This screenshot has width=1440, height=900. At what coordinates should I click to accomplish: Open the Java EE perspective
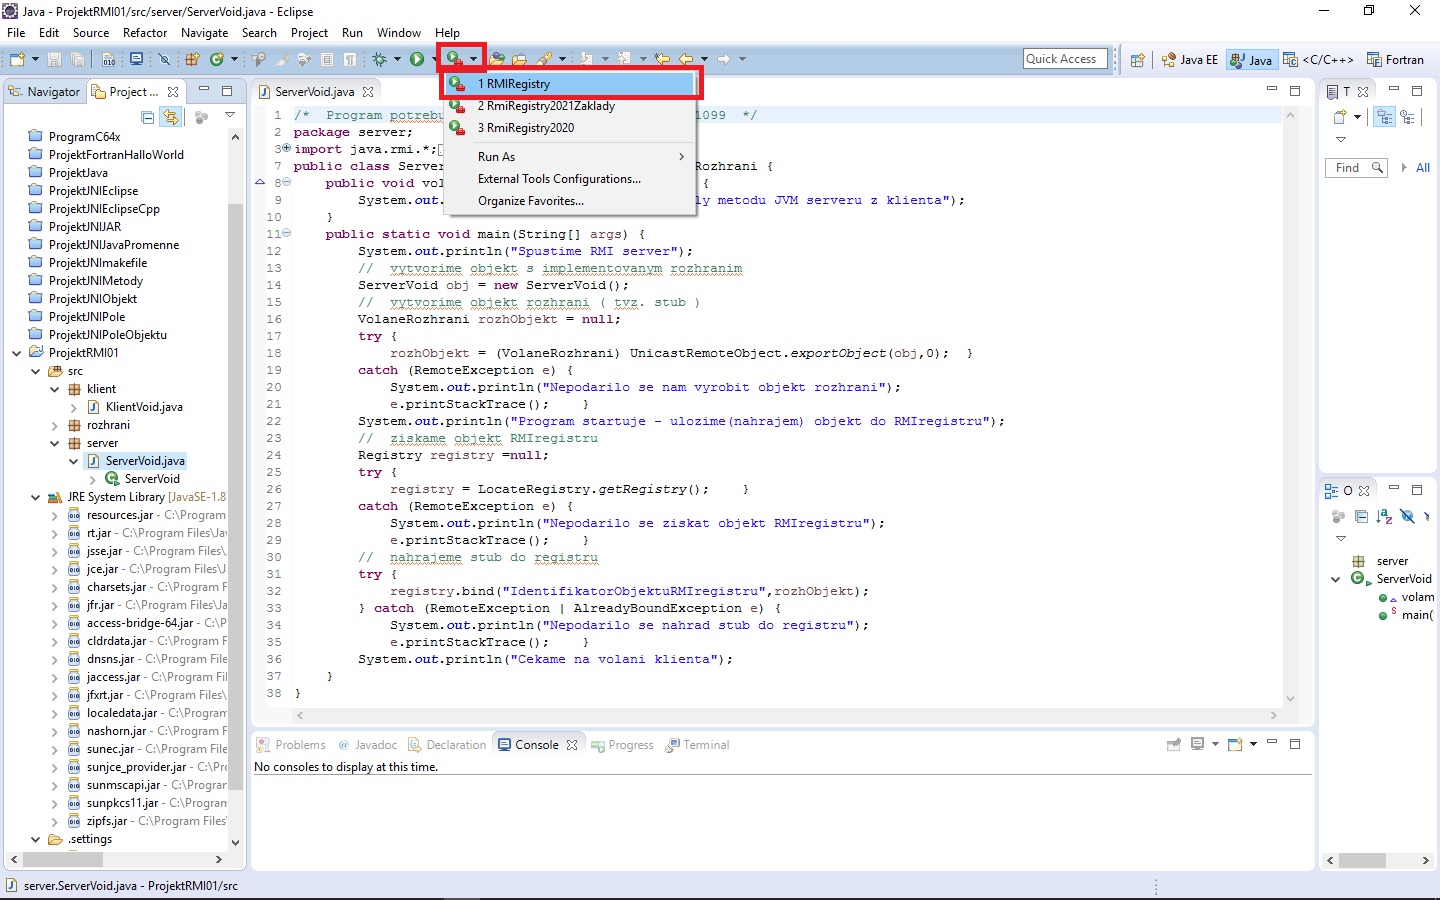(1189, 59)
